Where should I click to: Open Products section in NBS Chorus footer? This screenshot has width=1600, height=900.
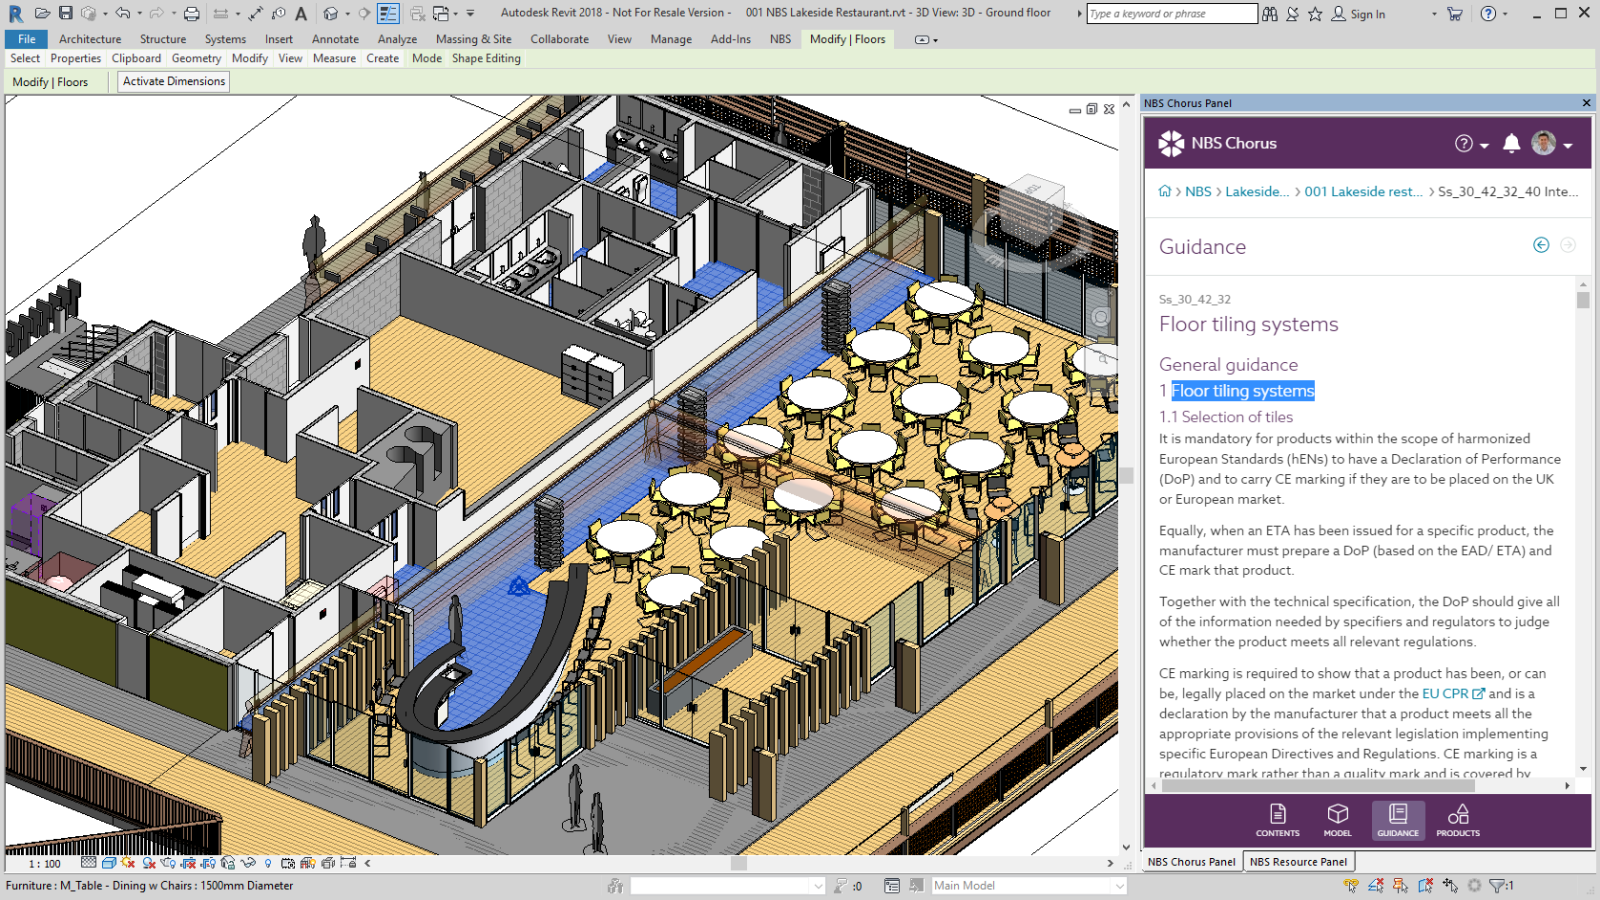(x=1458, y=820)
